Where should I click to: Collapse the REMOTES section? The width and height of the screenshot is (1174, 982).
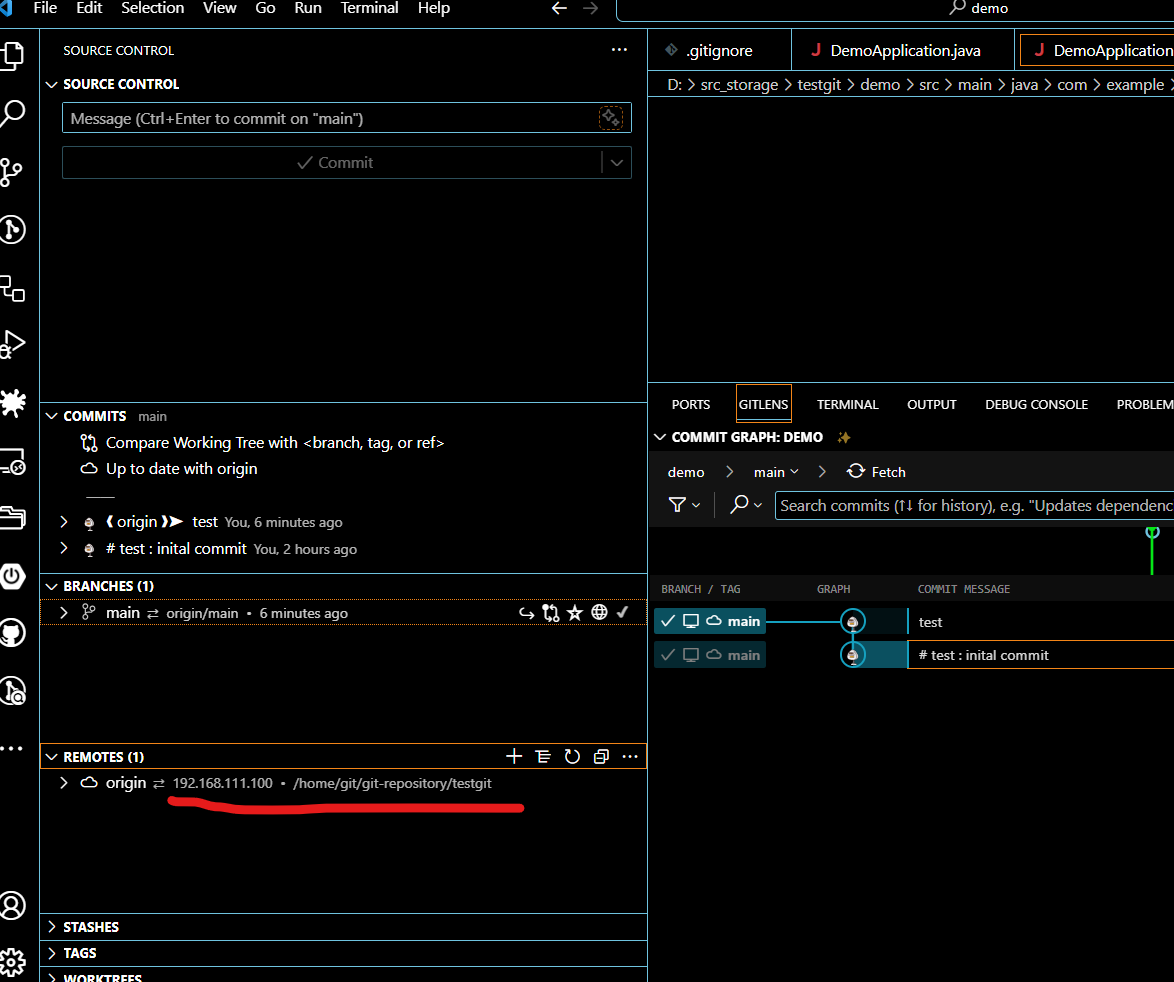52,757
